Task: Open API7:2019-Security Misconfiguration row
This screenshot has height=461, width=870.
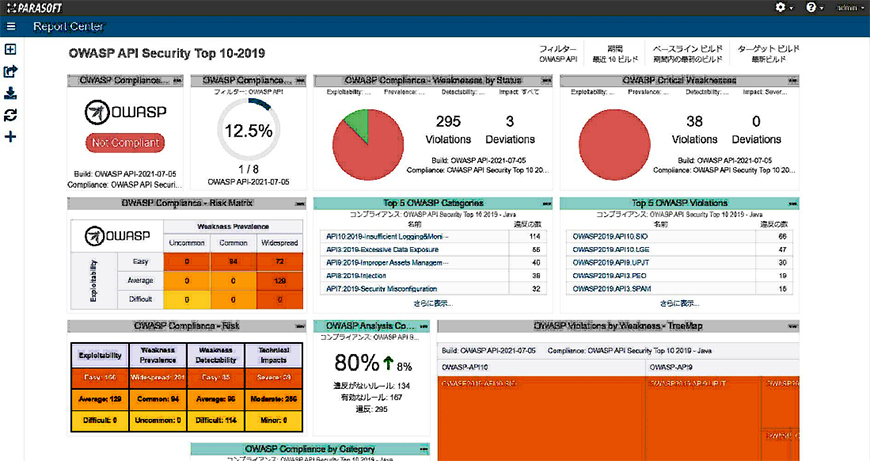Action: coord(433,288)
